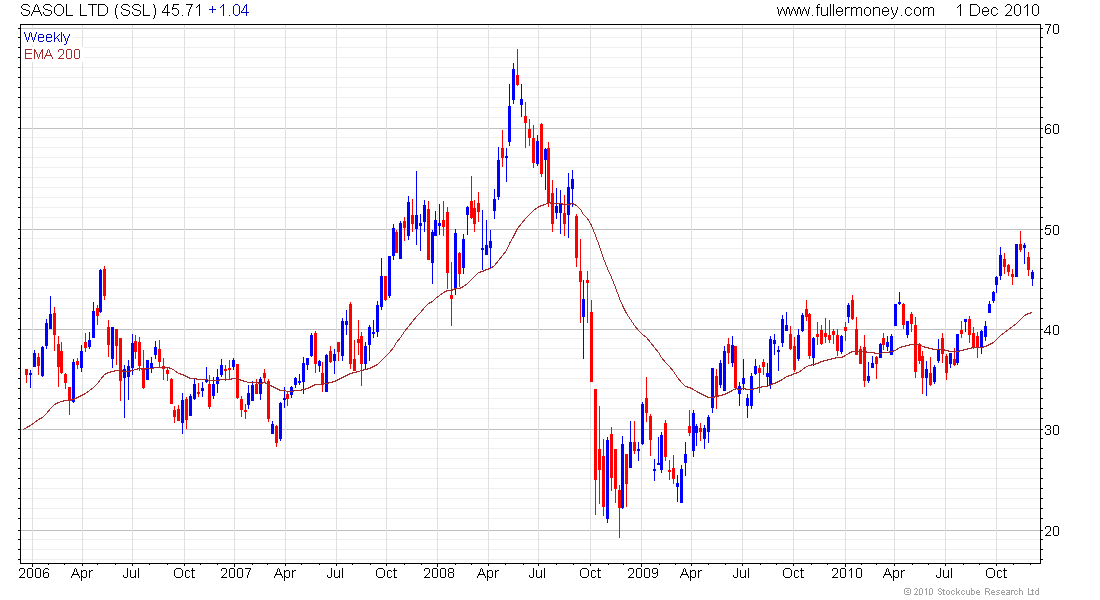Click the 2007 year label on time axis
Image resolution: width=1100 pixels, height=600 pixels.
[x=236, y=573]
